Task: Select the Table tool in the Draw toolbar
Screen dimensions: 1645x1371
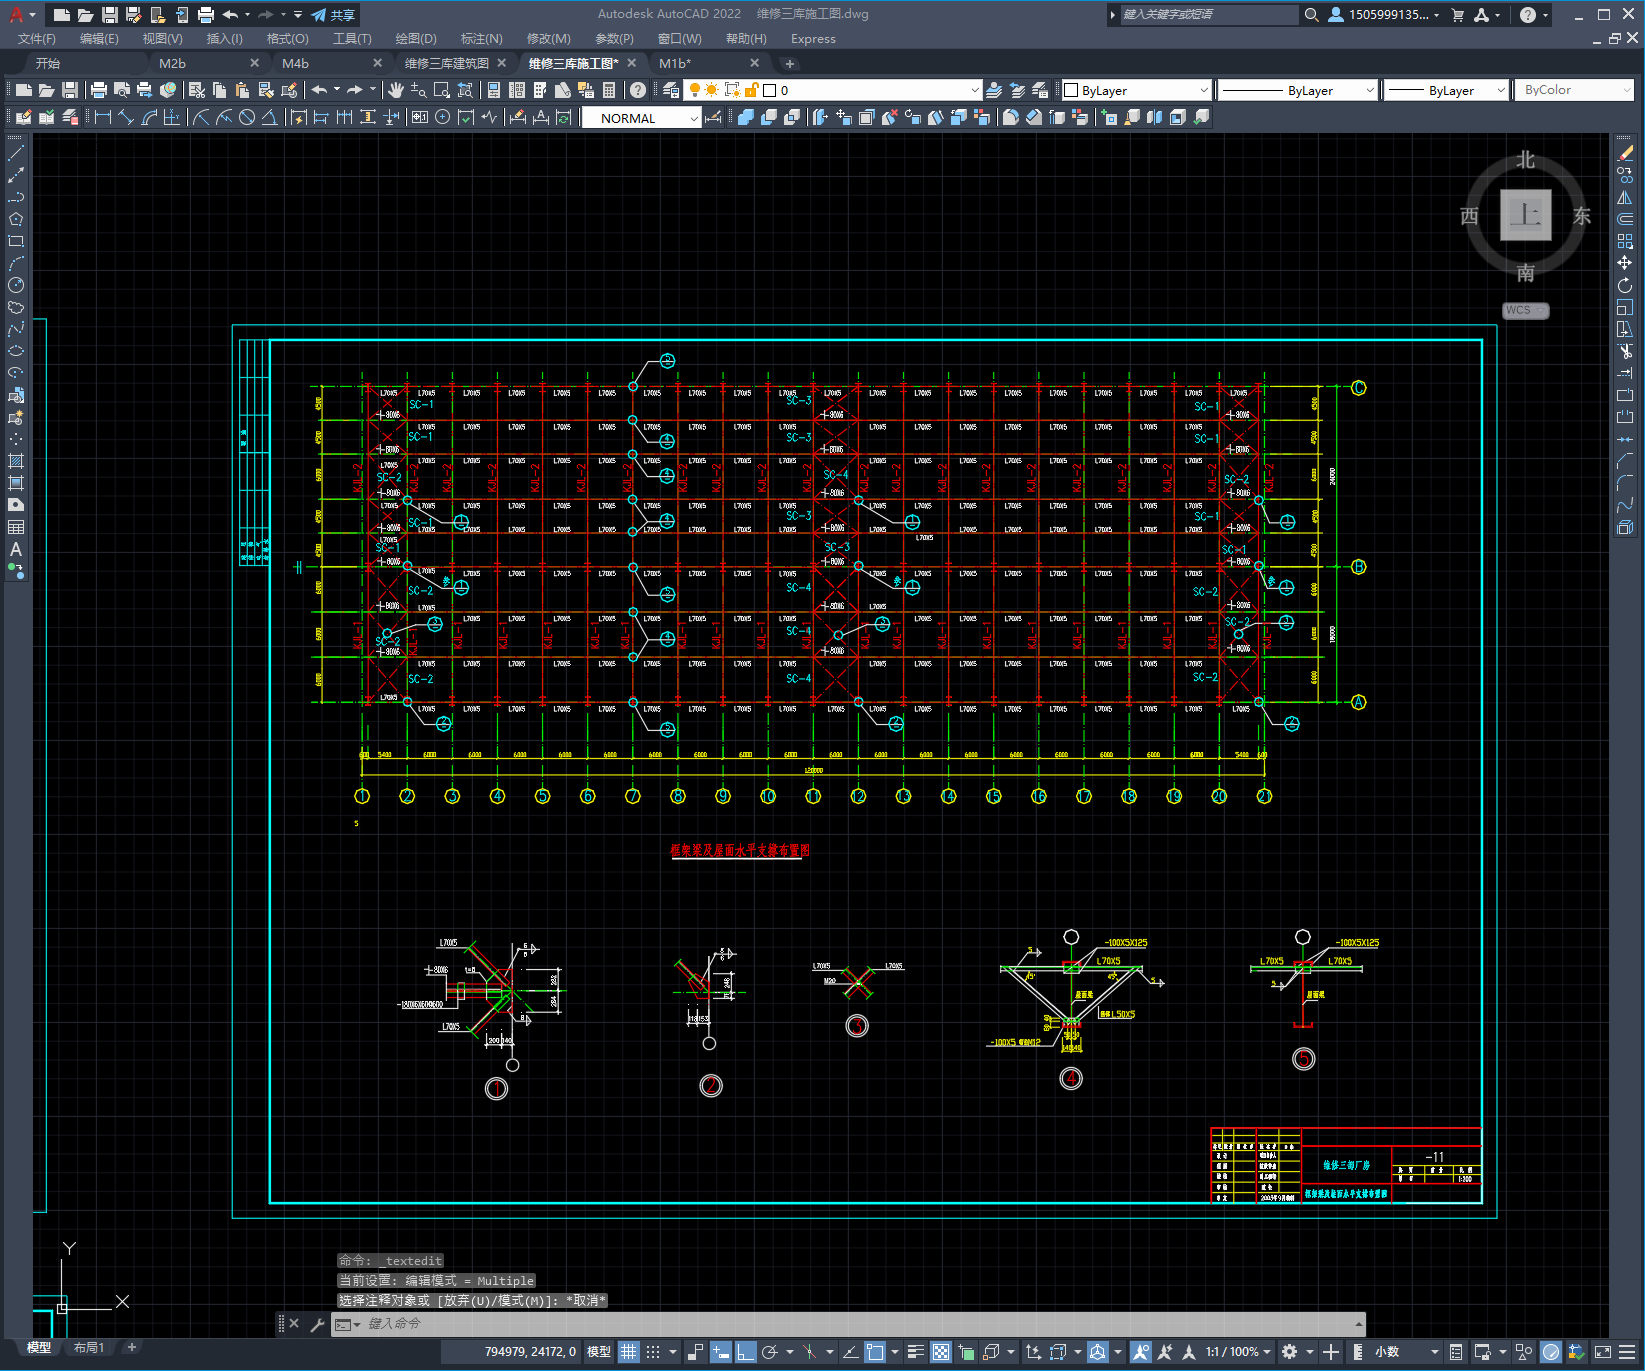Action: click(16, 527)
